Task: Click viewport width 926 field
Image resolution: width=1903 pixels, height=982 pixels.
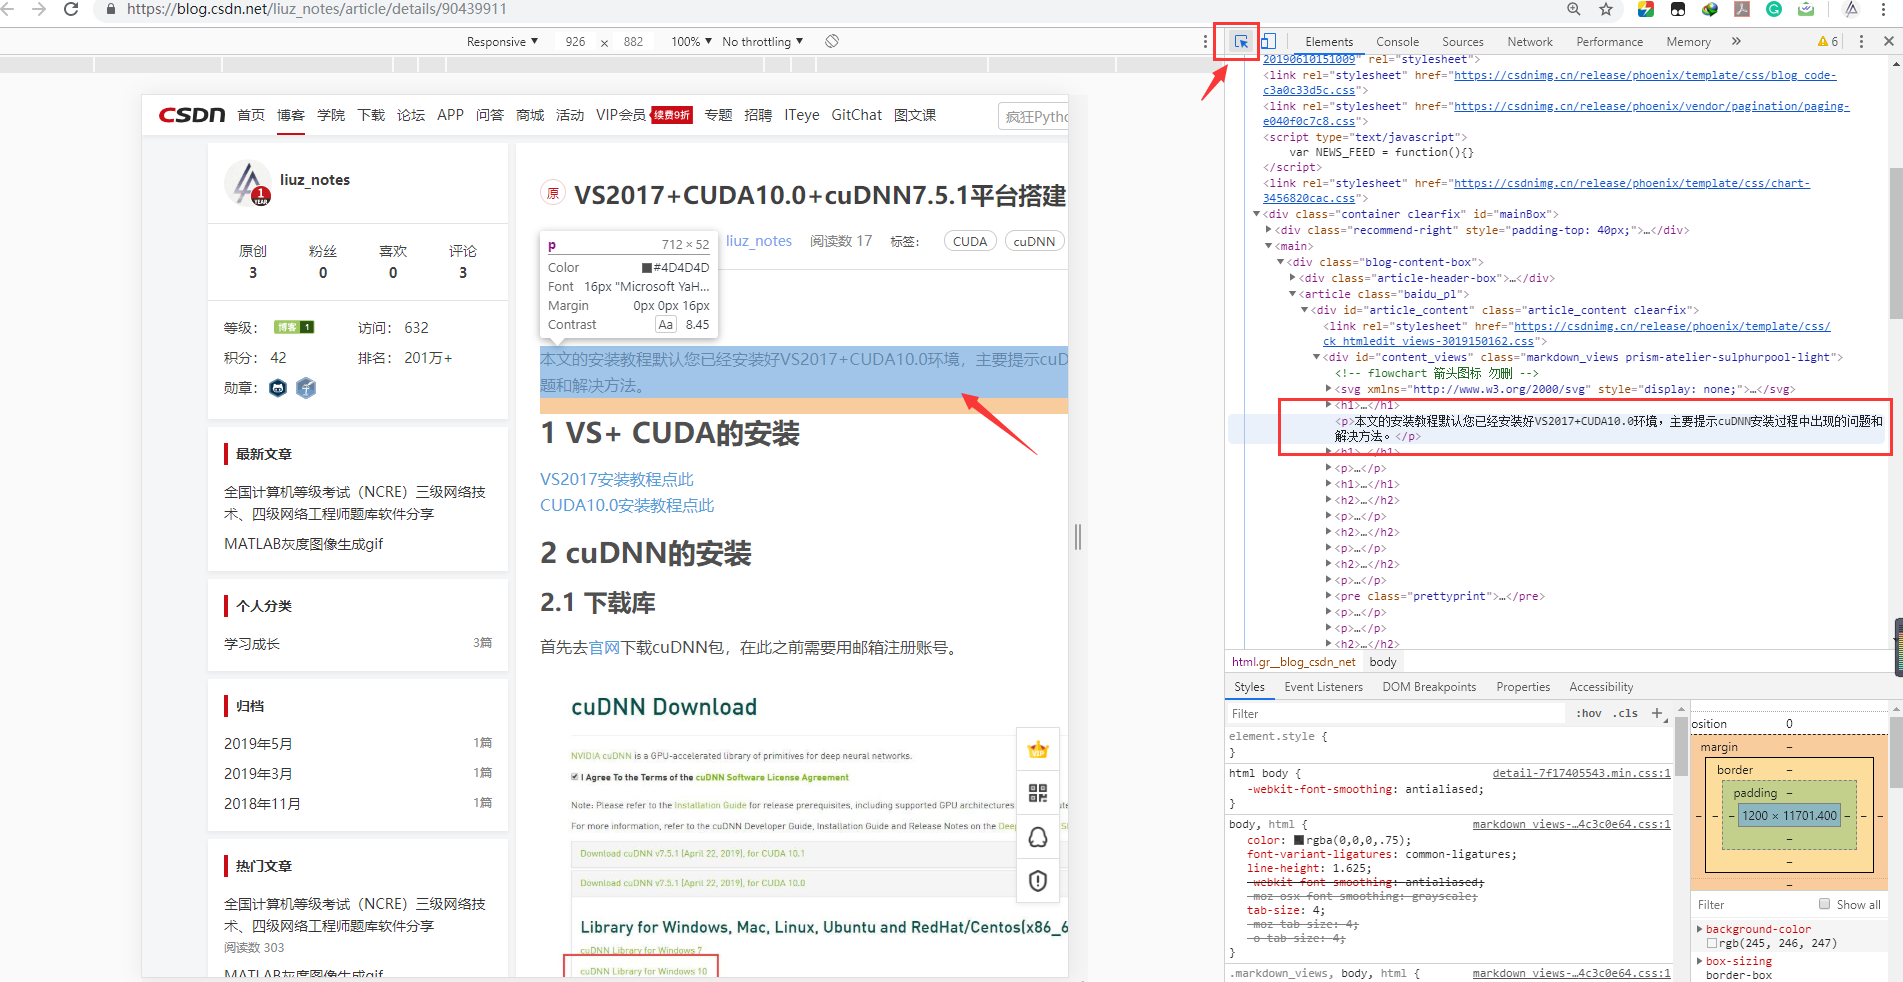Action: click(575, 42)
